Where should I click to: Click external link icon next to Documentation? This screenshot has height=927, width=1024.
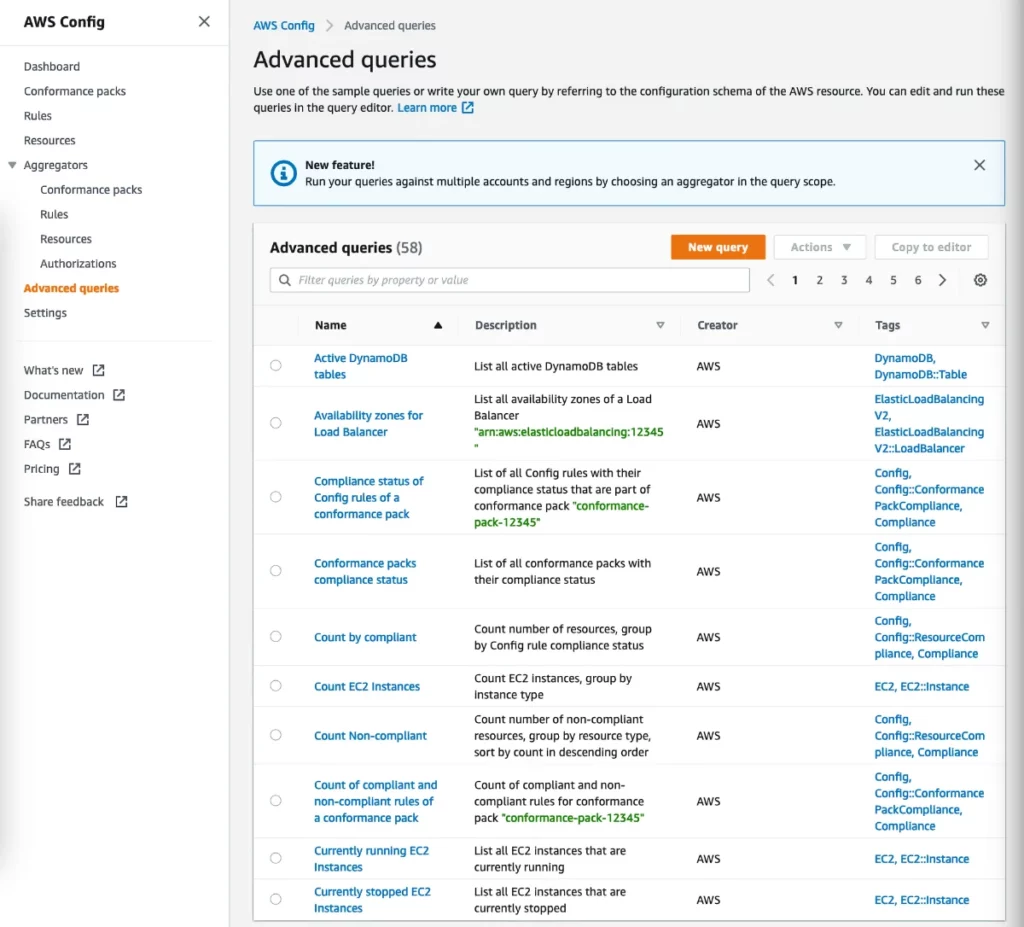(x=119, y=395)
